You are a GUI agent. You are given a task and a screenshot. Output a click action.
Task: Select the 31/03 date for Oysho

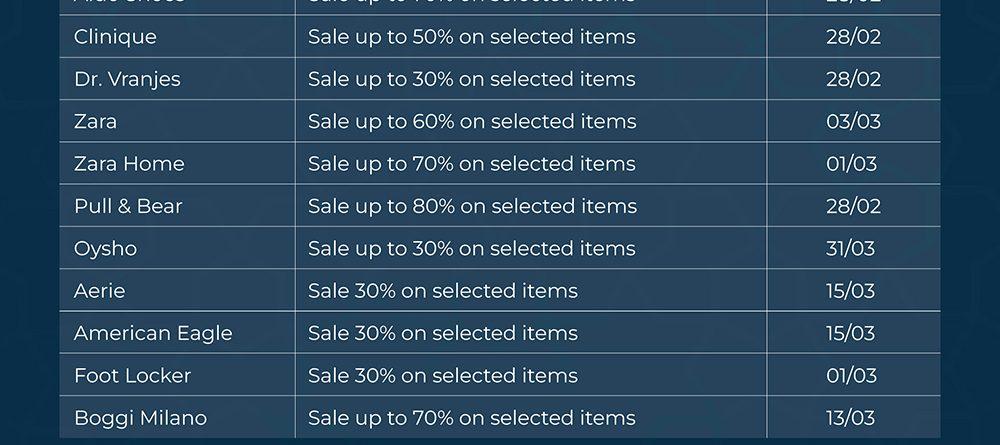pyautogui.click(x=850, y=248)
